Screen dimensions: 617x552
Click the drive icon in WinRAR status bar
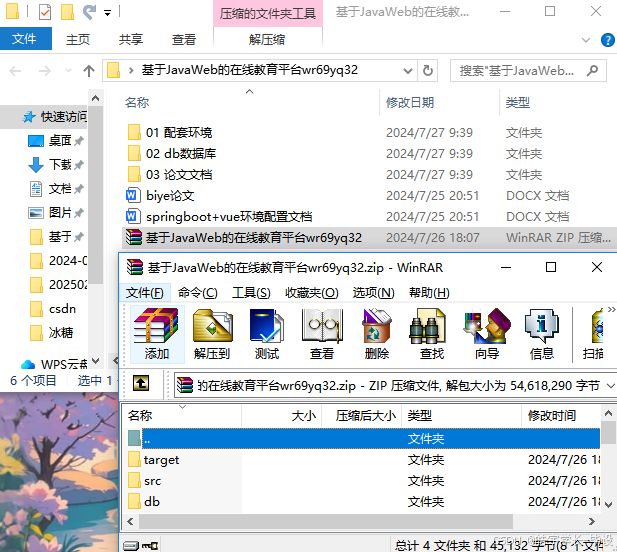131,546
